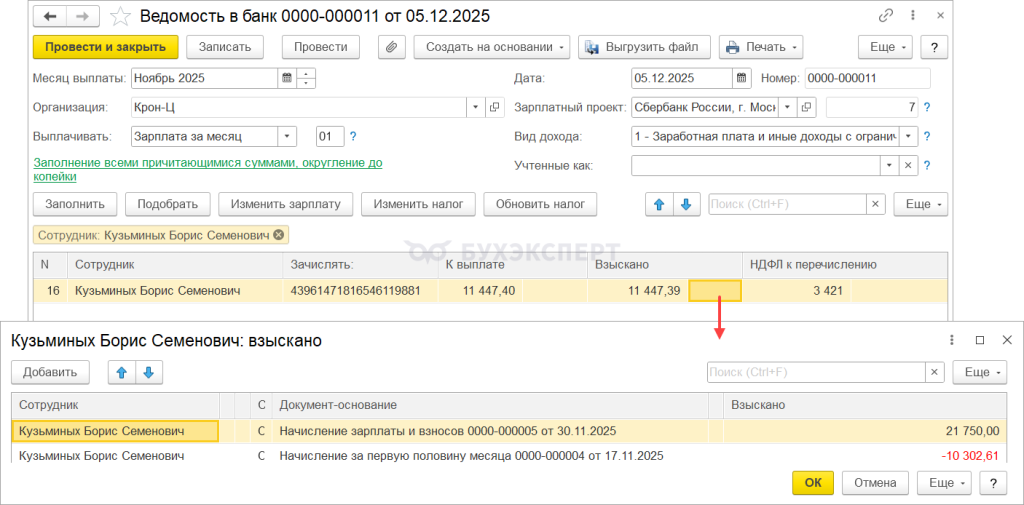Image resolution: width=1024 pixels, height=505 pixels.
Task: Open the Организация Крон-Ц record with the open icon
Action: 494,107
